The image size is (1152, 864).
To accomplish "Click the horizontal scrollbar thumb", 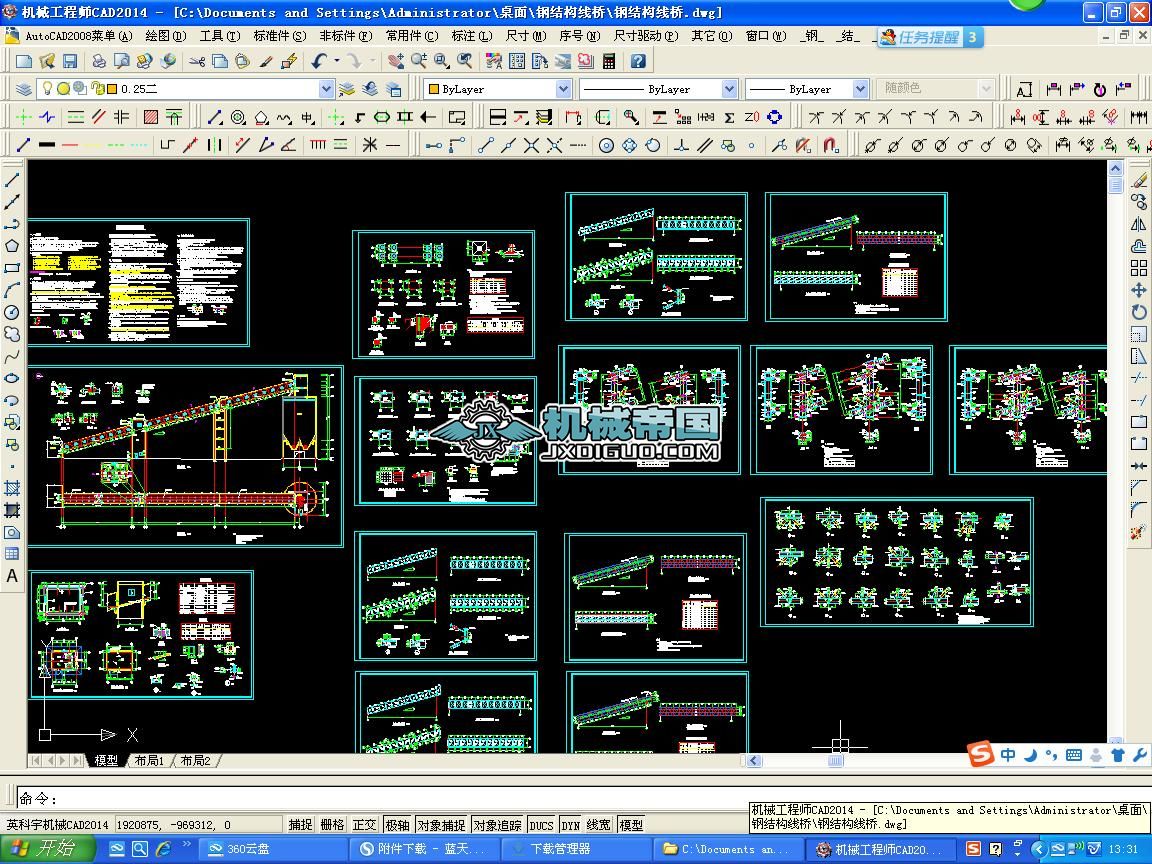I will pyautogui.click(x=835, y=760).
